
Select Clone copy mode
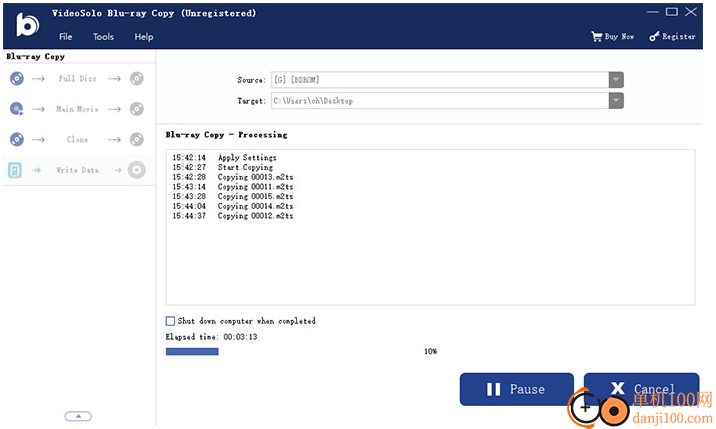[77, 139]
